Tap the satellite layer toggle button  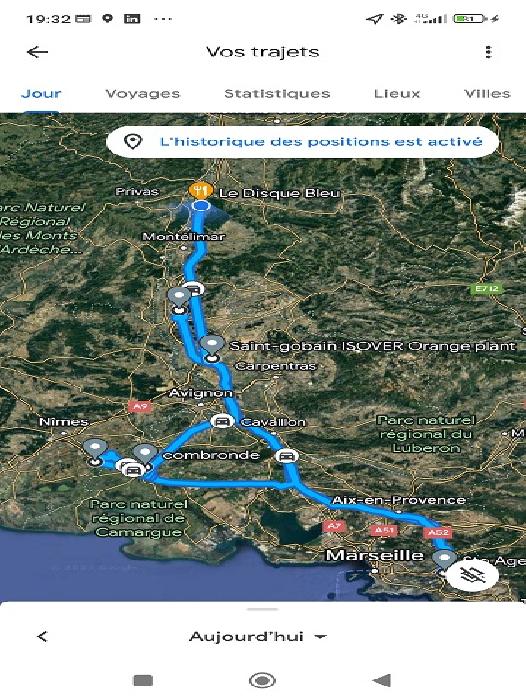(472, 575)
